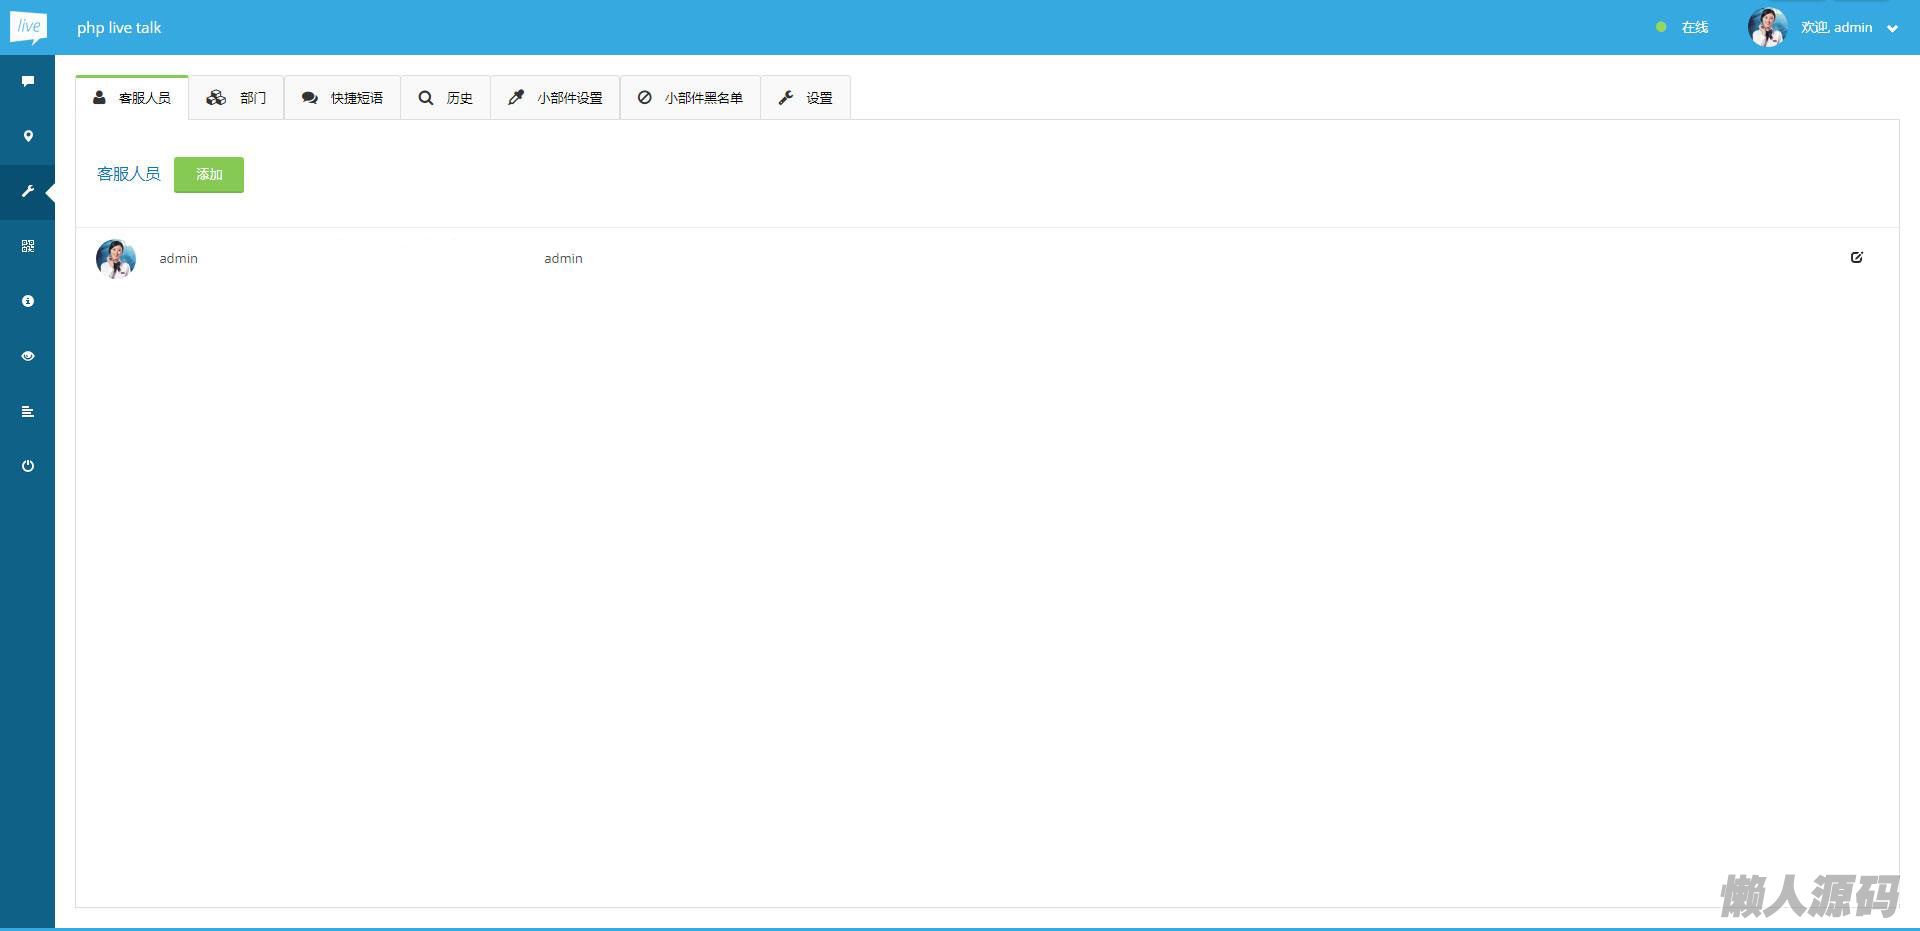1920x931 pixels.
Task: Click the live logo icon
Action: tap(28, 27)
